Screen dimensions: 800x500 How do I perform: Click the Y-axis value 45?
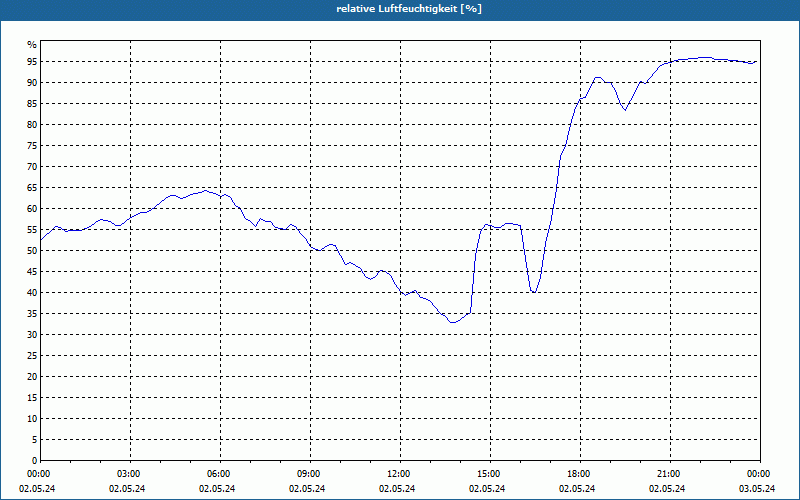pos(32,272)
